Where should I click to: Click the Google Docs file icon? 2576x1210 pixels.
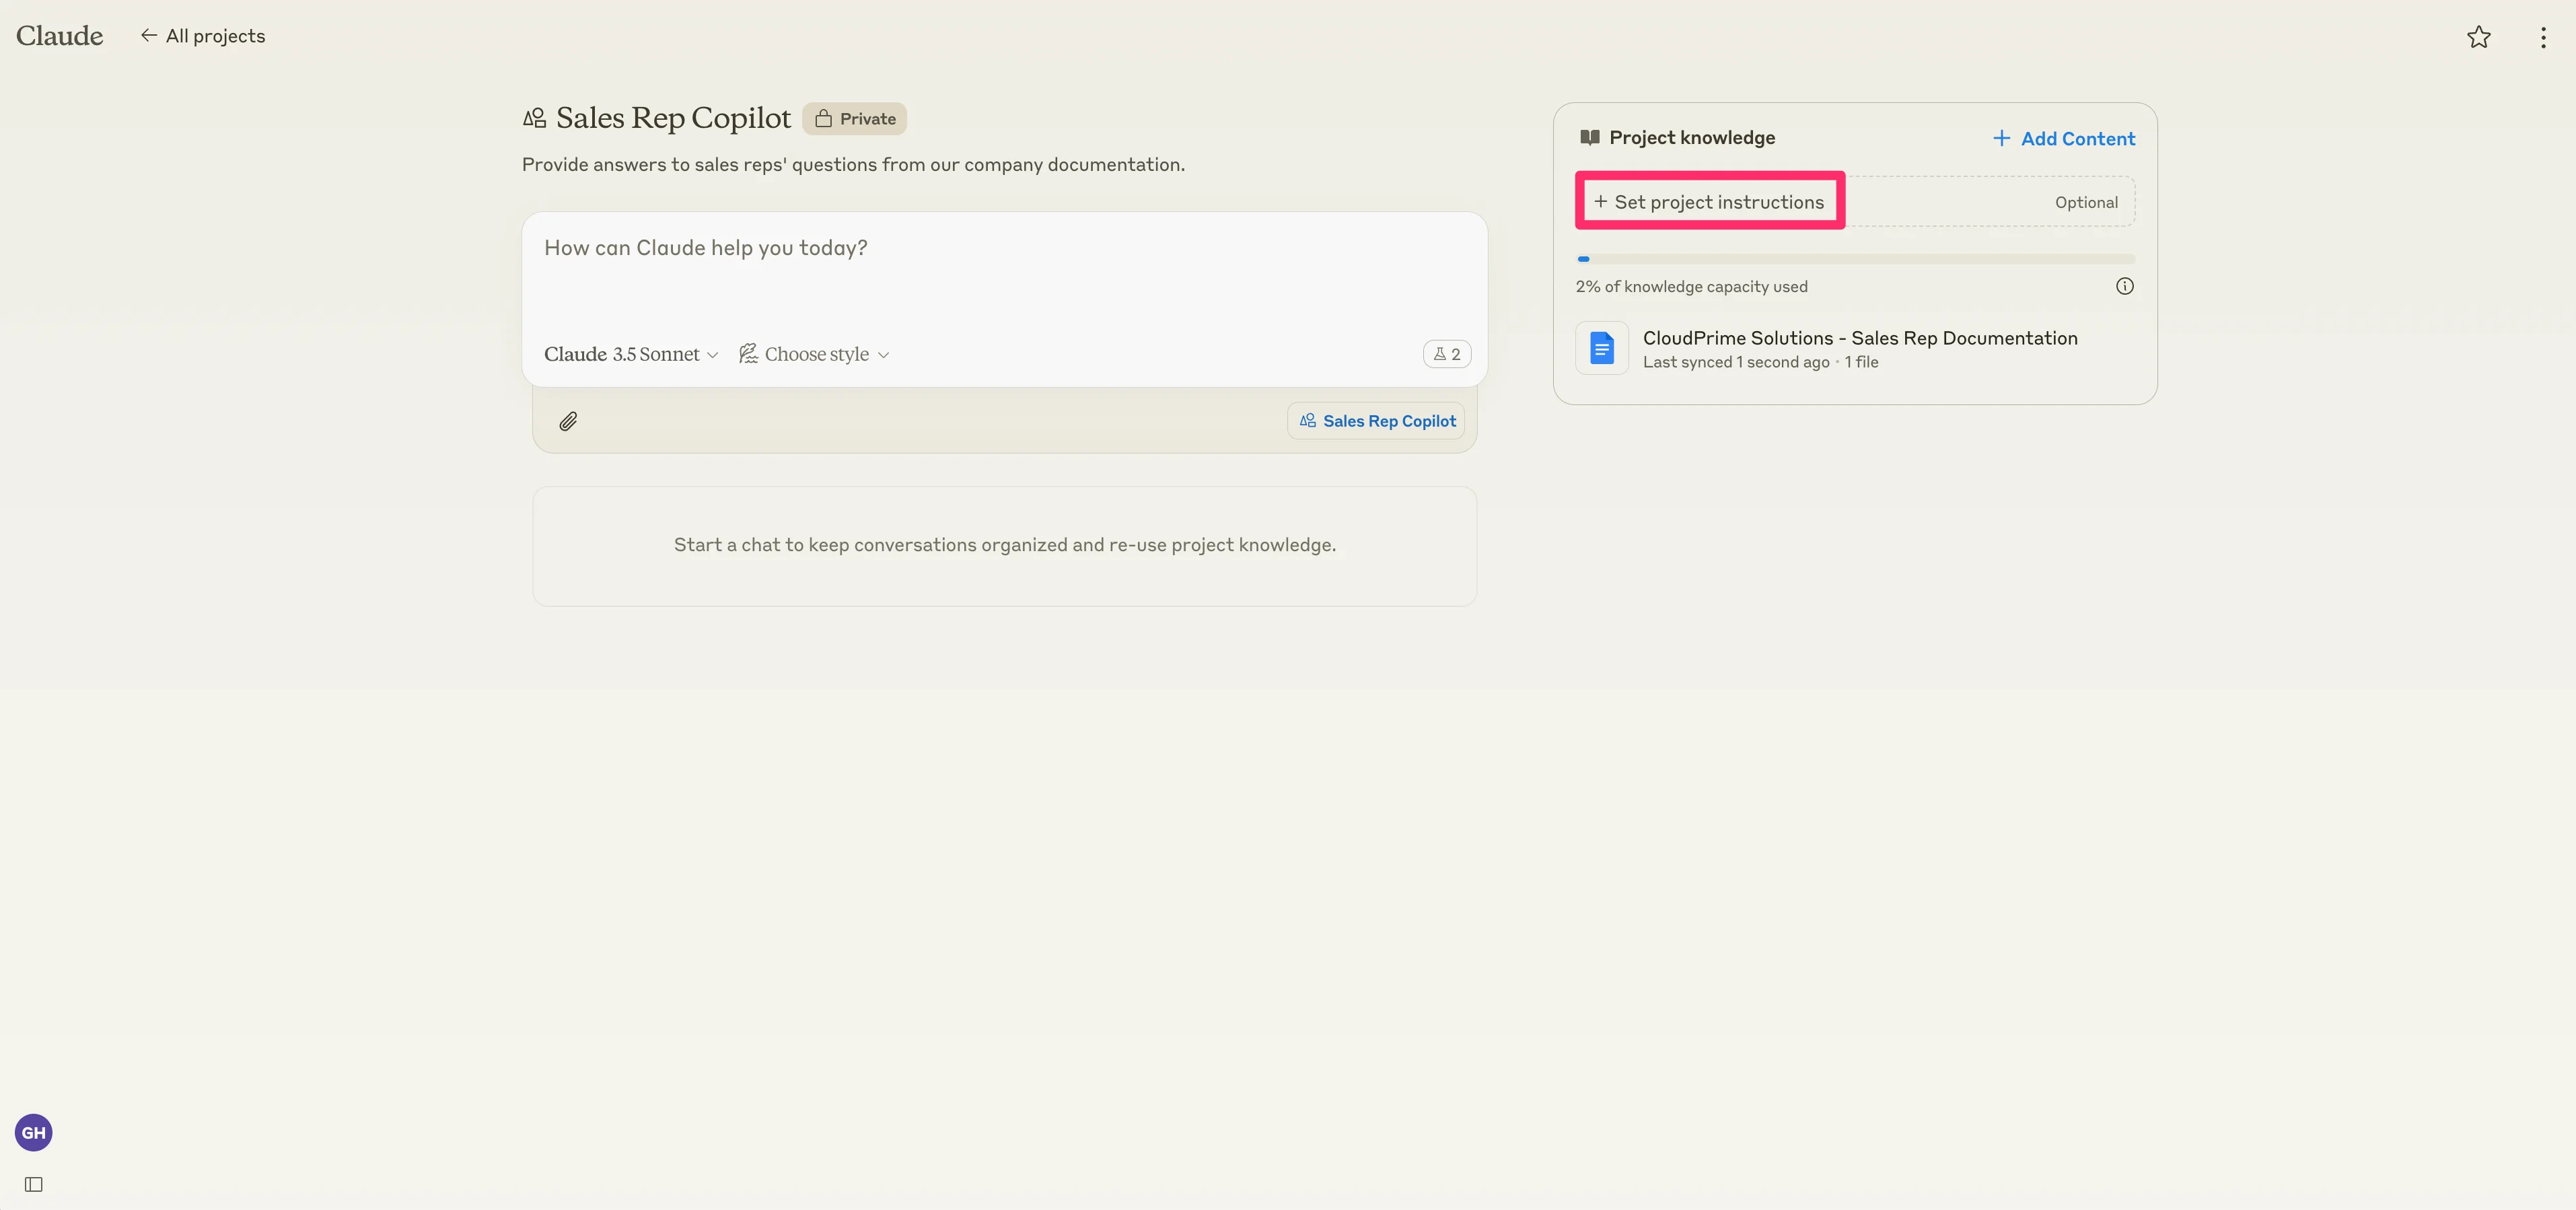coord(1601,348)
